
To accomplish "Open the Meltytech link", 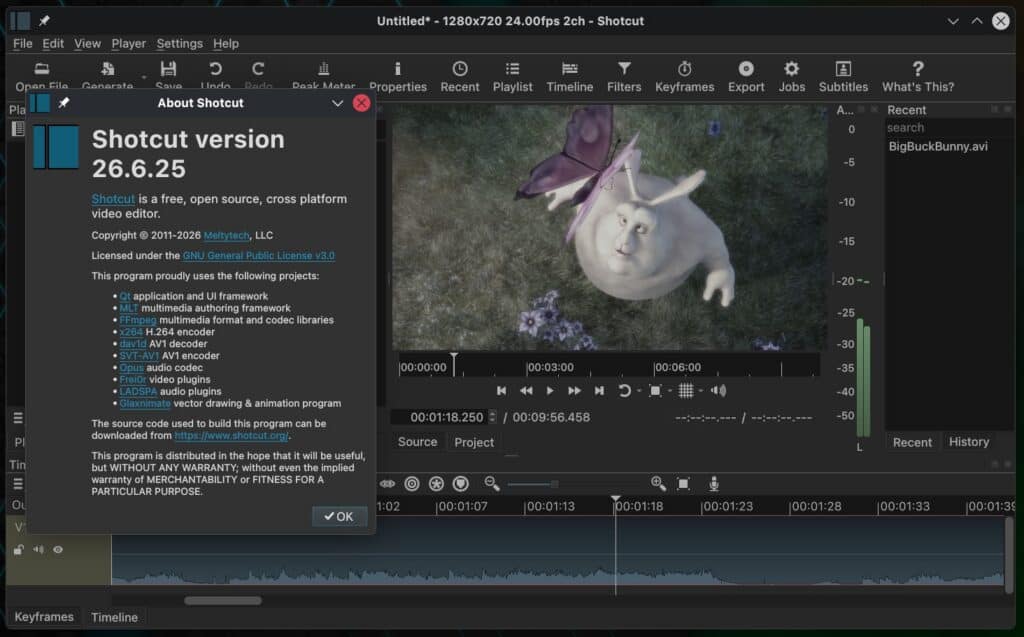I will (x=227, y=235).
